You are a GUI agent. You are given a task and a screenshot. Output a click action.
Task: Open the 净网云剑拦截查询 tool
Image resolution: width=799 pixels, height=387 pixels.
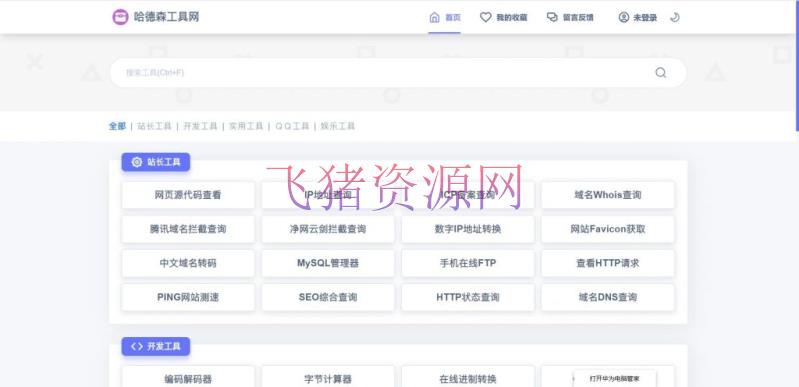328,229
